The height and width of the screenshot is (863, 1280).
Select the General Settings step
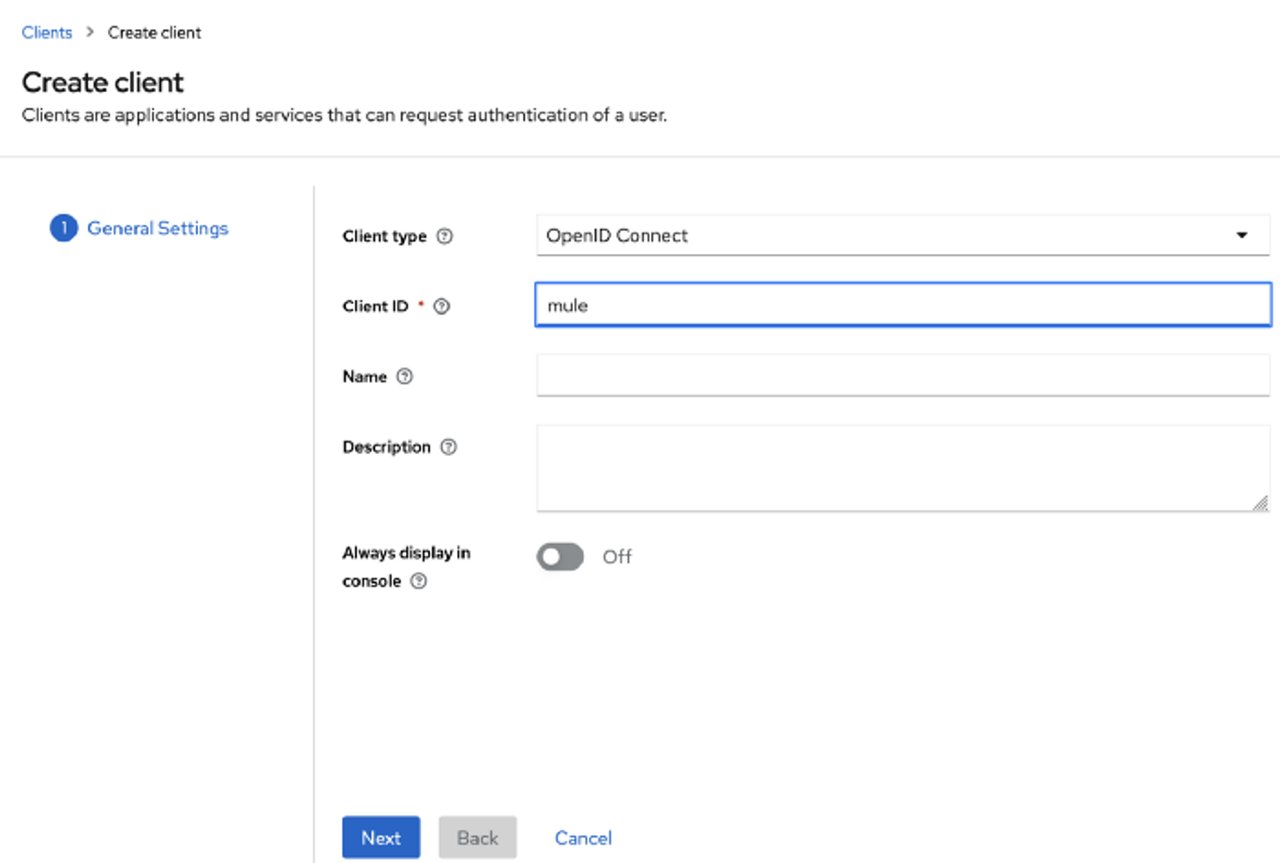tap(157, 228)
